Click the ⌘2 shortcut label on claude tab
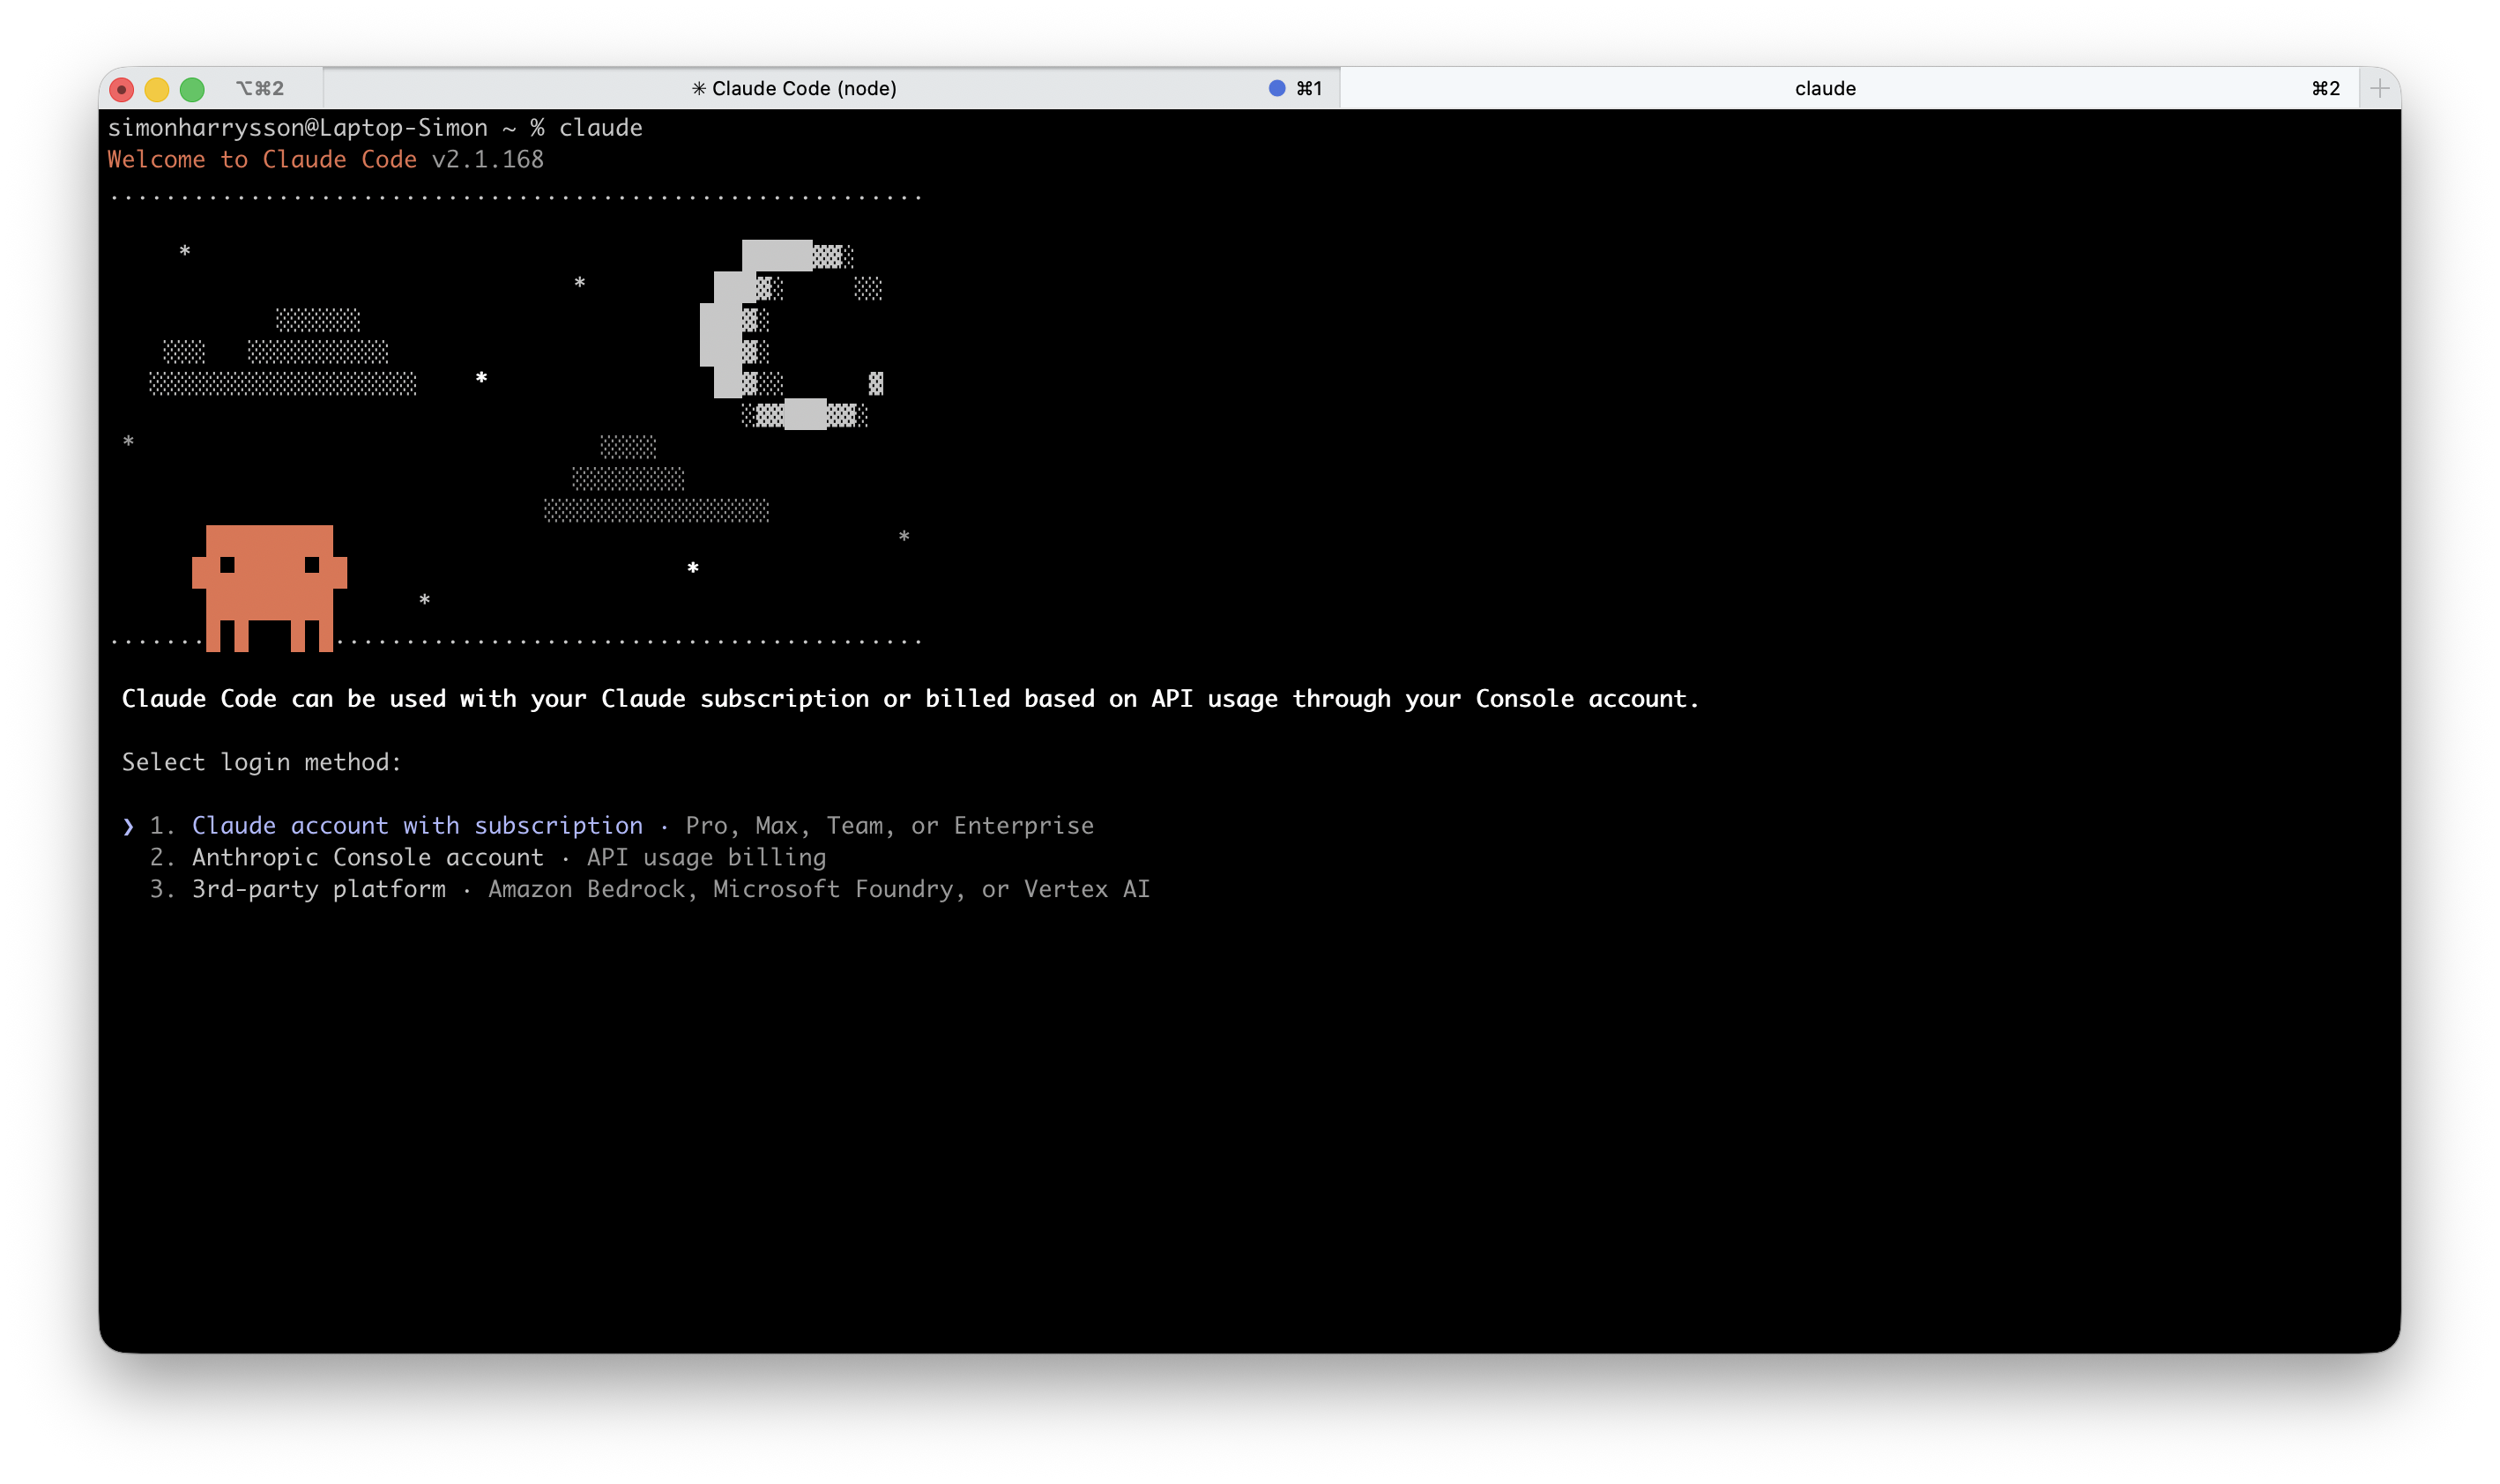 (2325, 88)
